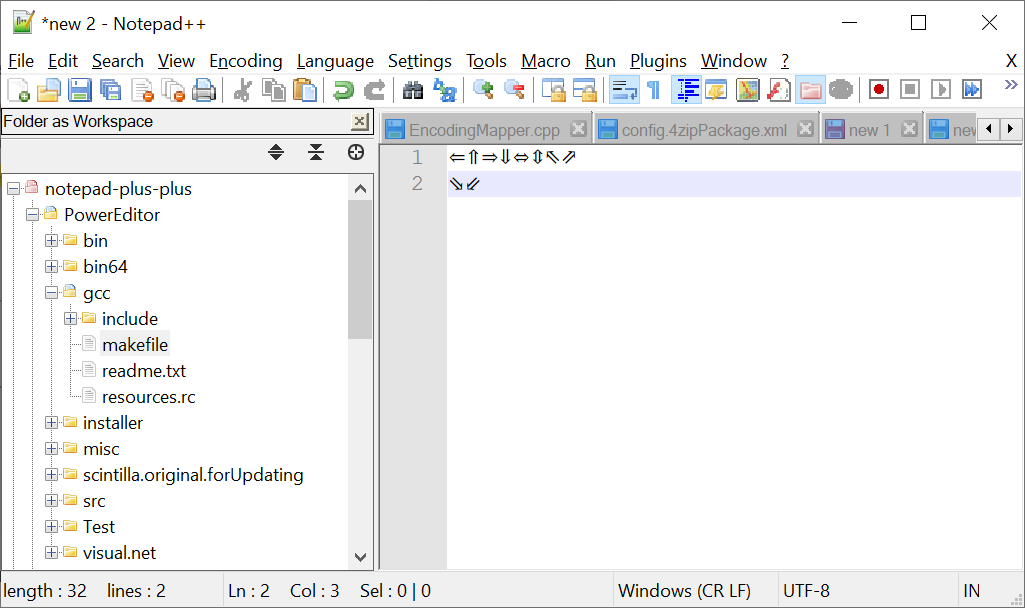Close the current document with the toolbar icon
This screenshot has width=1025, height=608.
[142, 90]
